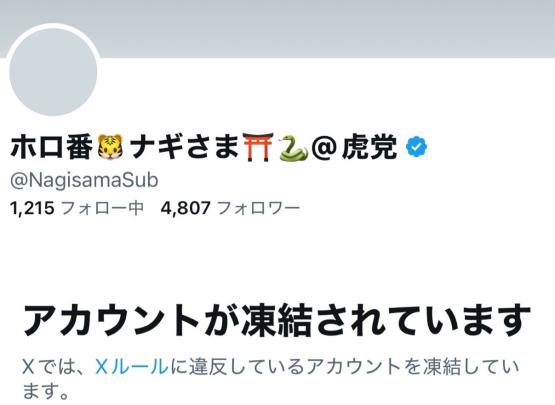Image resolution: width=555 pixels, height=405 pixels.
Task: Open the 4,807 followers count
Action: point(185,208)
